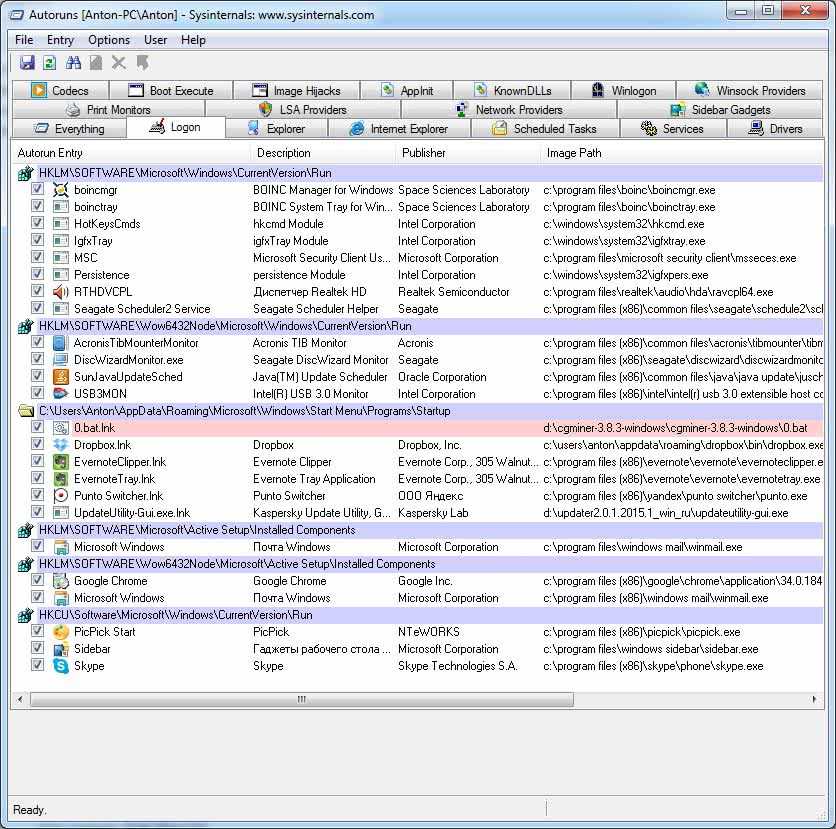The width and height of the screenshot is (836, 829).
Task: Disable the SunJavaUpdateSched autorun entry
Action: tap(37, 377)
